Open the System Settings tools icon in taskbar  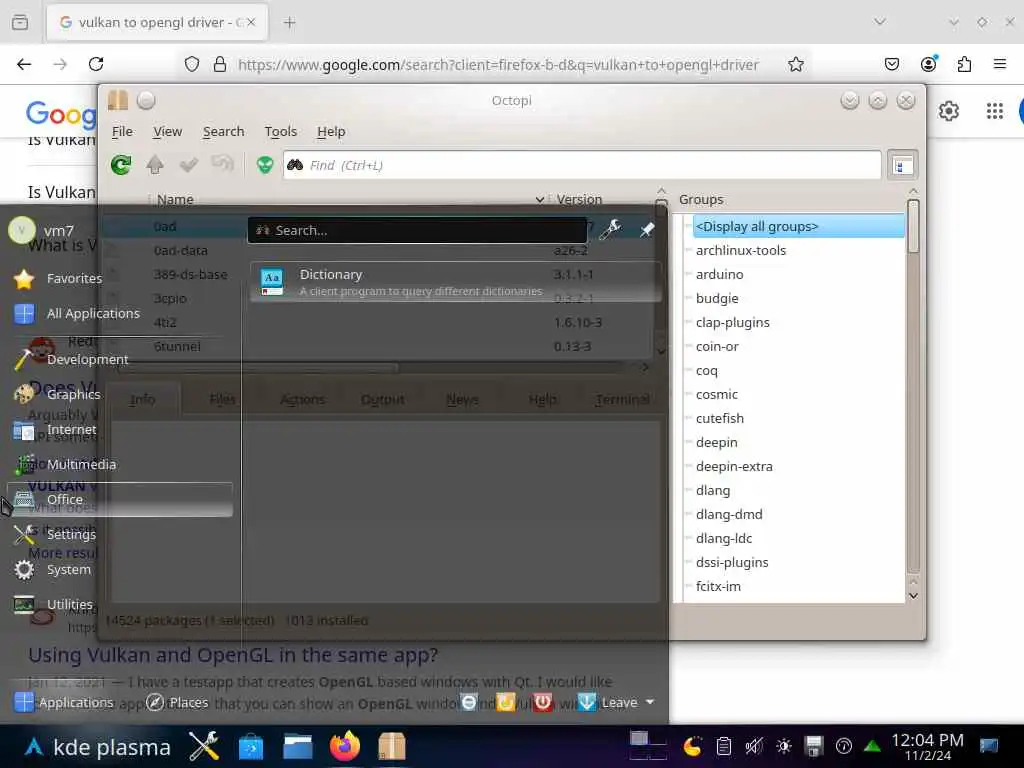[x=204, y=746]
